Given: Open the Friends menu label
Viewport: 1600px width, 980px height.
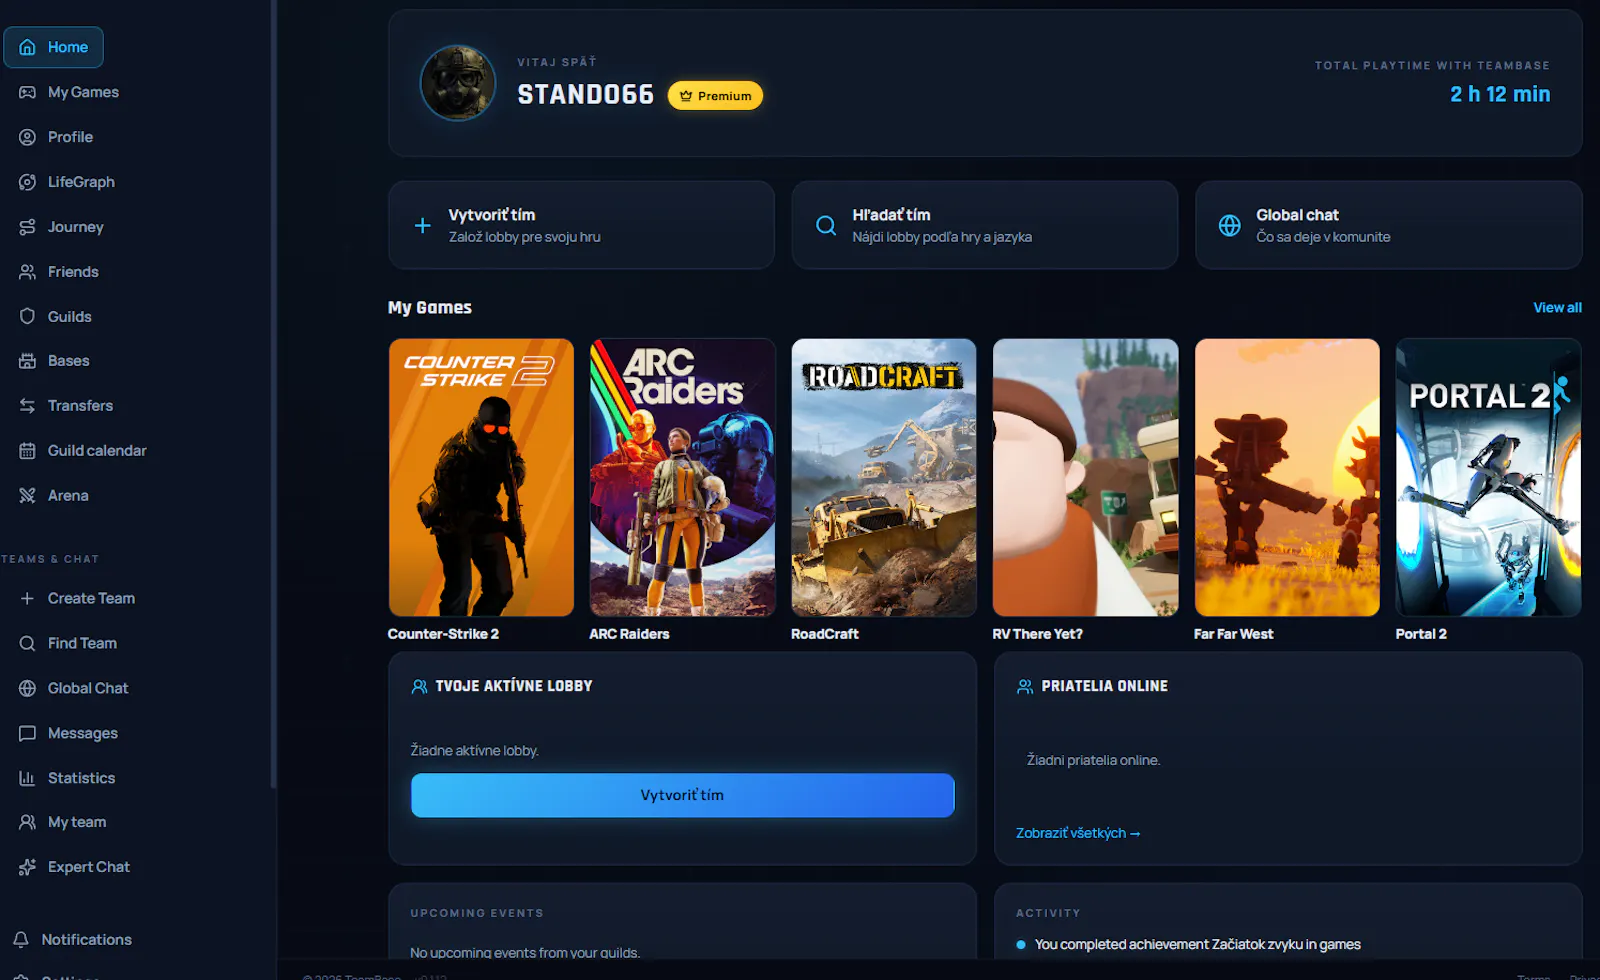Looking at the screenshot, I should coord(73,272).
